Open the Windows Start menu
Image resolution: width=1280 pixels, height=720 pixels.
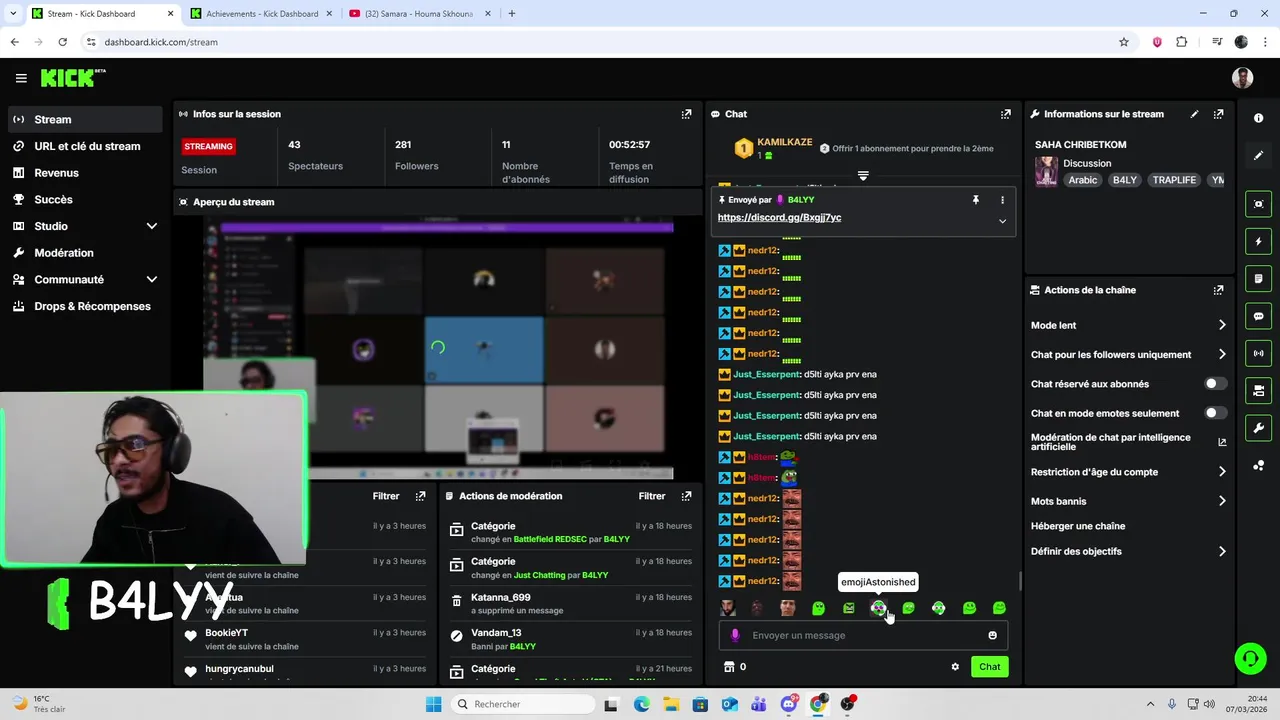433,704
